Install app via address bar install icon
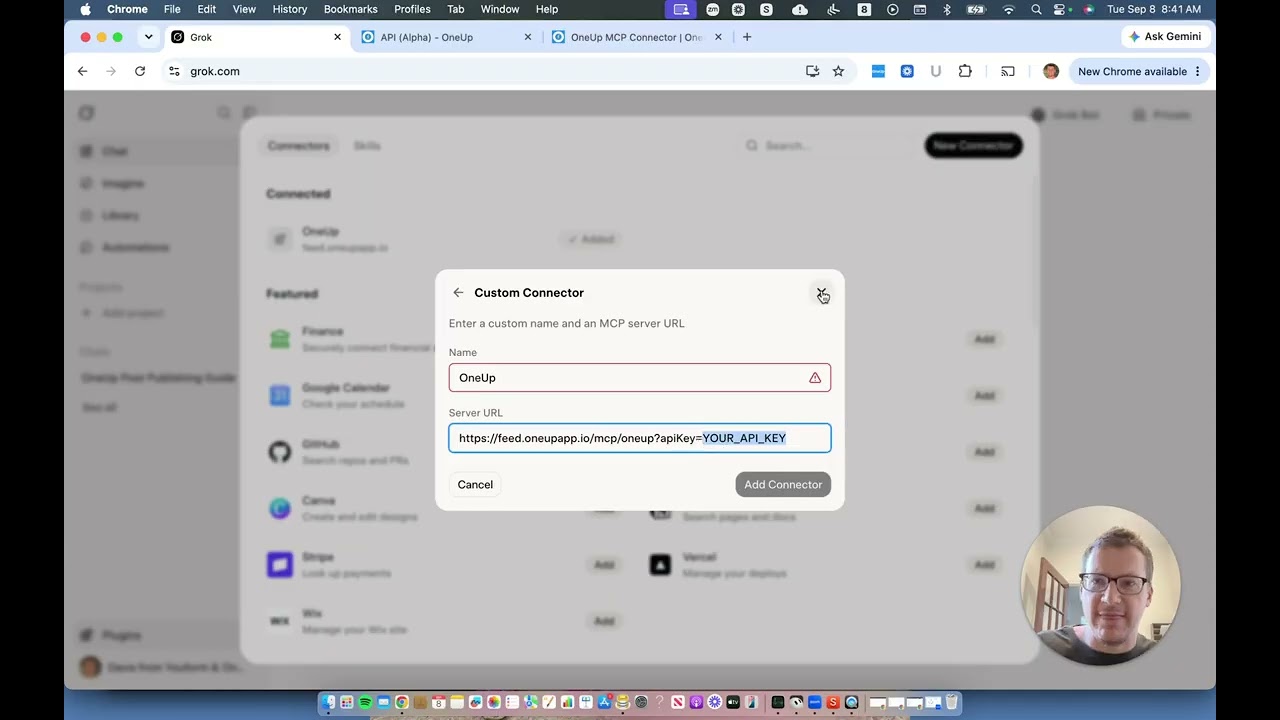1280x720 pixels. point(812,71)
